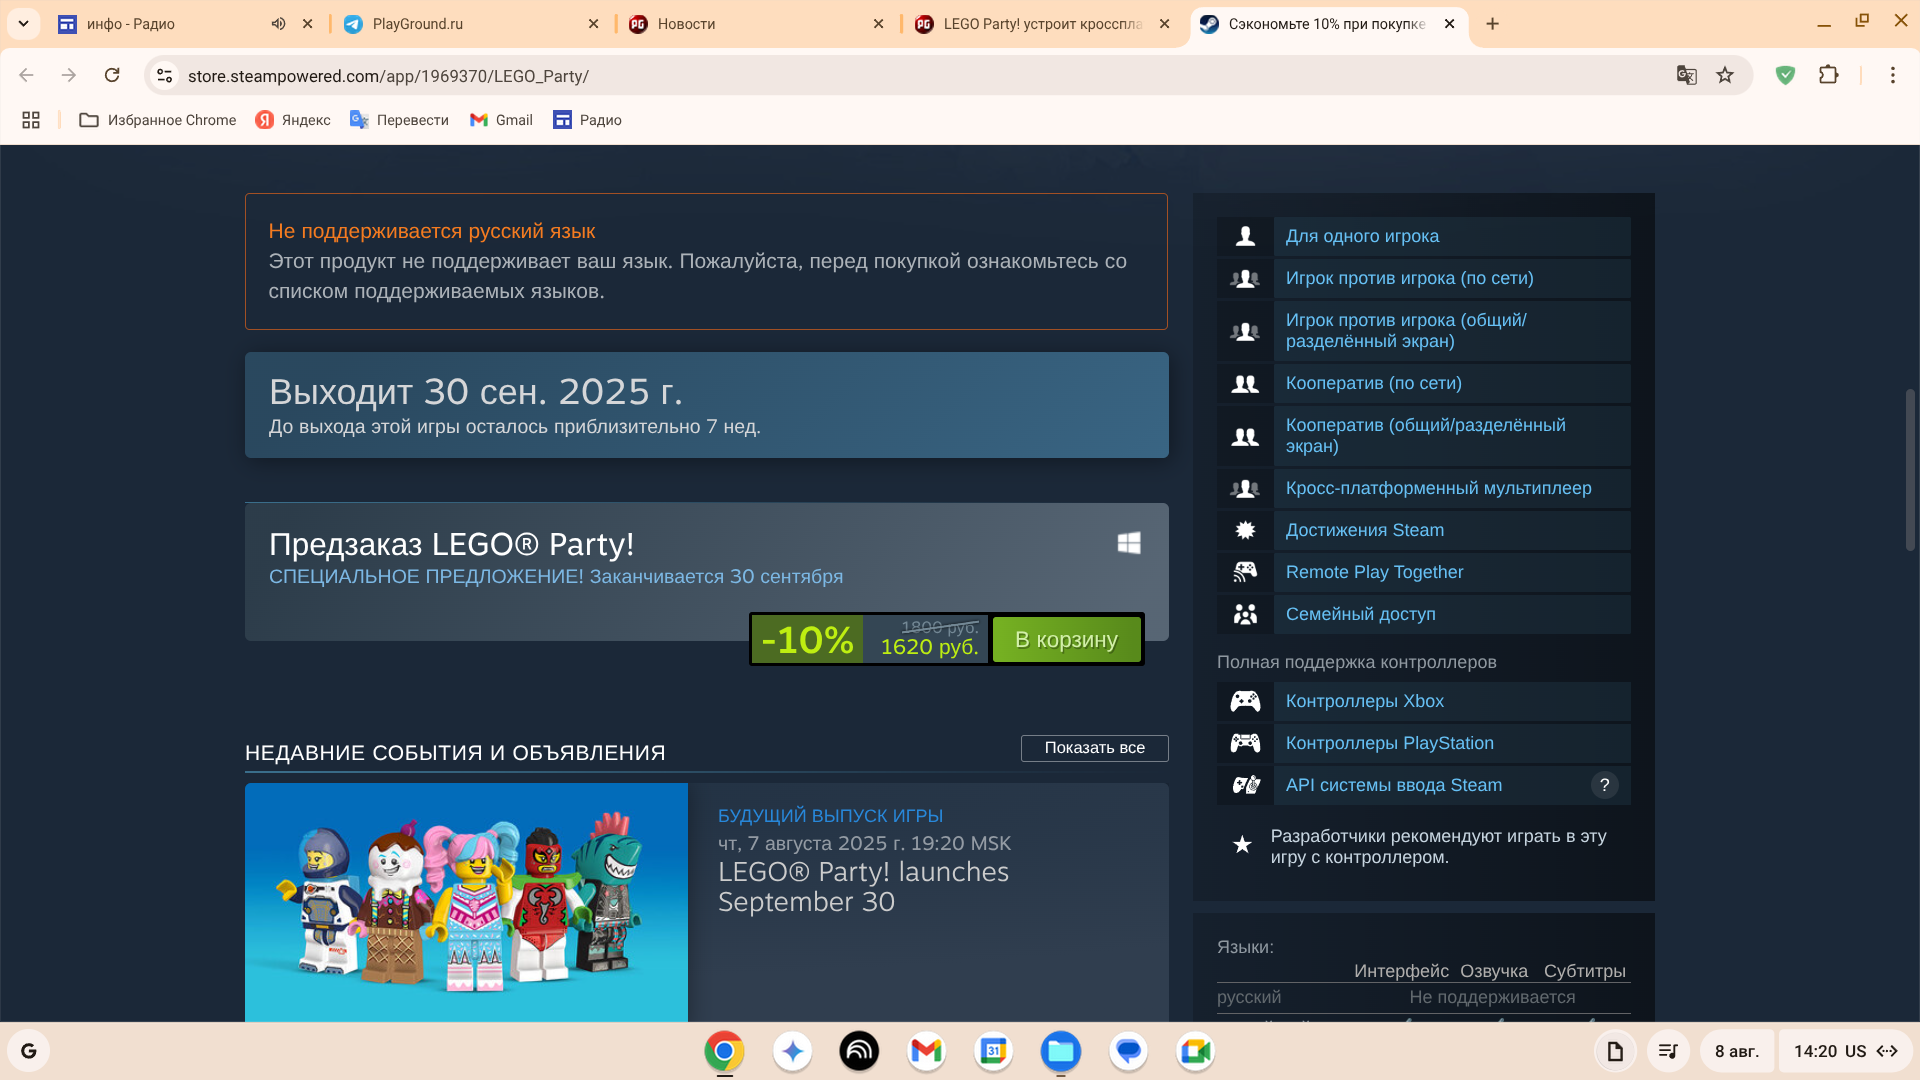Open the Extensions puzzle icon

click(x=1828, y=75)
